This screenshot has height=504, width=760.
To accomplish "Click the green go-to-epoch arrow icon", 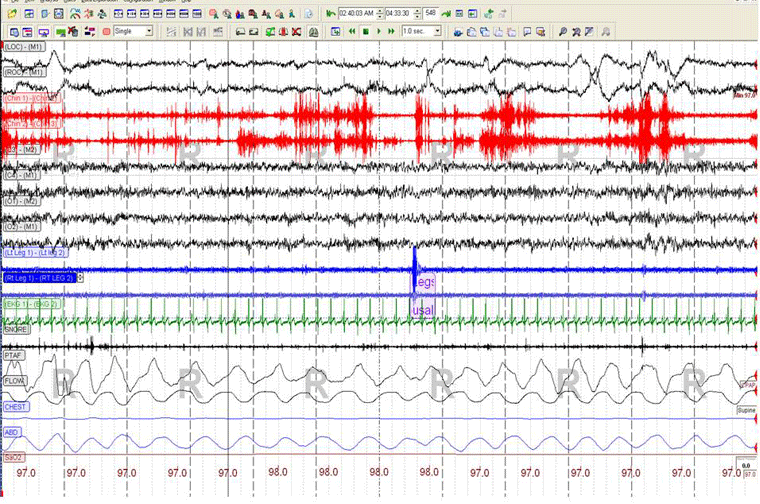I will tap(444, 14).
